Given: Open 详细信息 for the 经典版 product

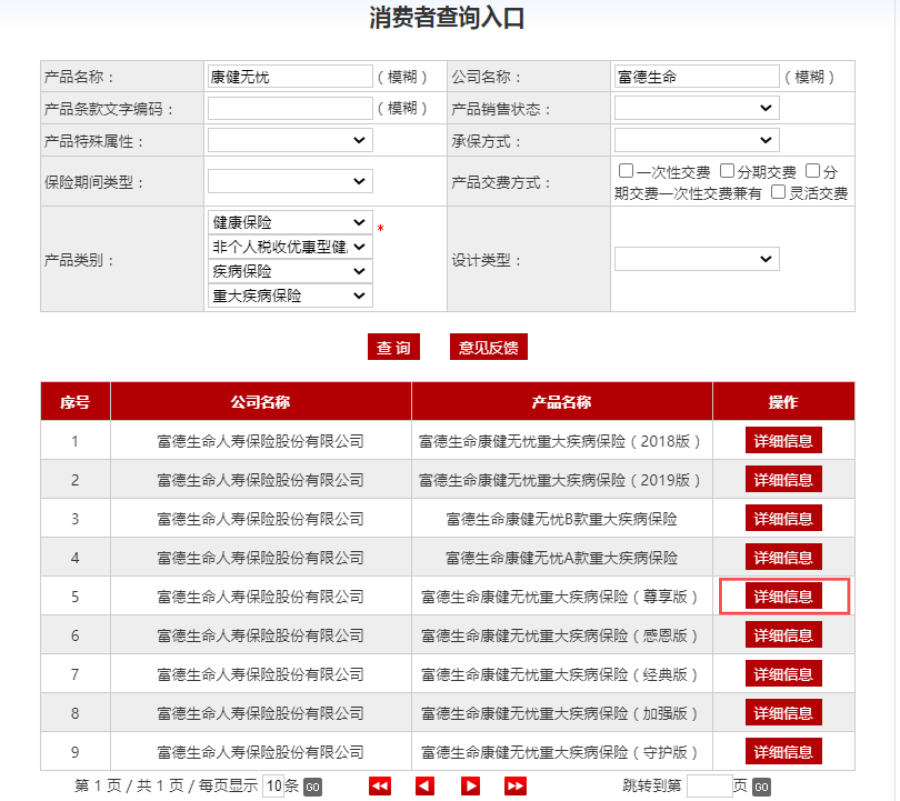Looking at the screenshot, I should point(783,674).
